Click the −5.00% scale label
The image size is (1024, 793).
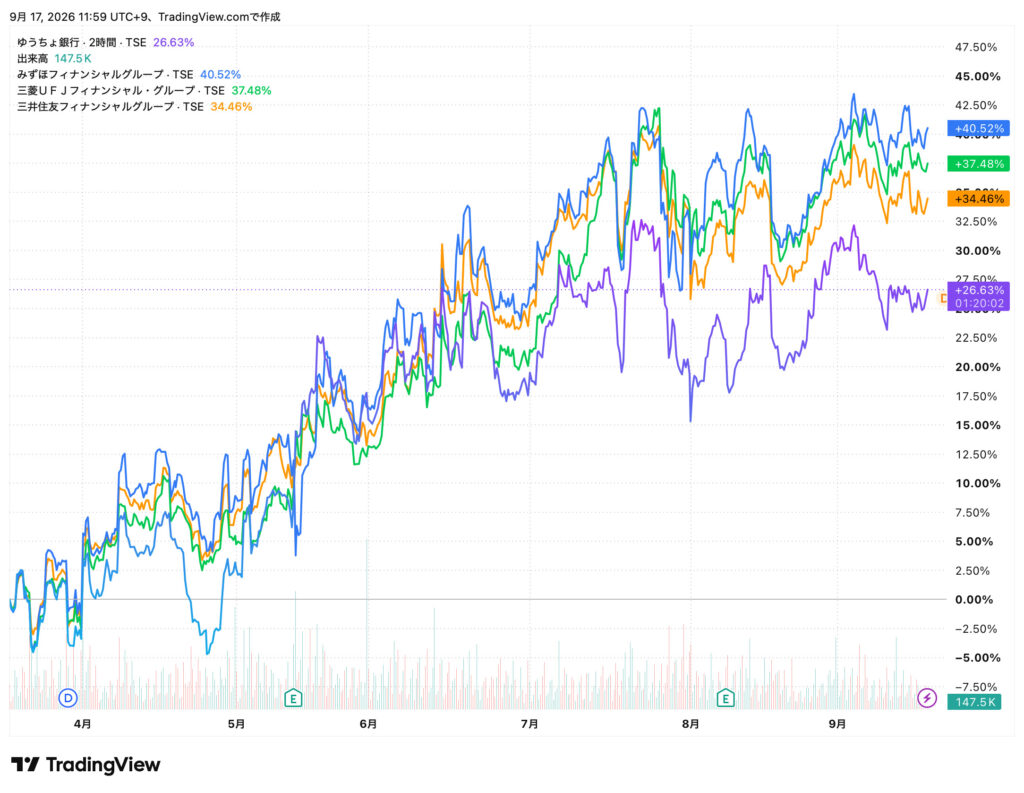[x=978, y=658]
